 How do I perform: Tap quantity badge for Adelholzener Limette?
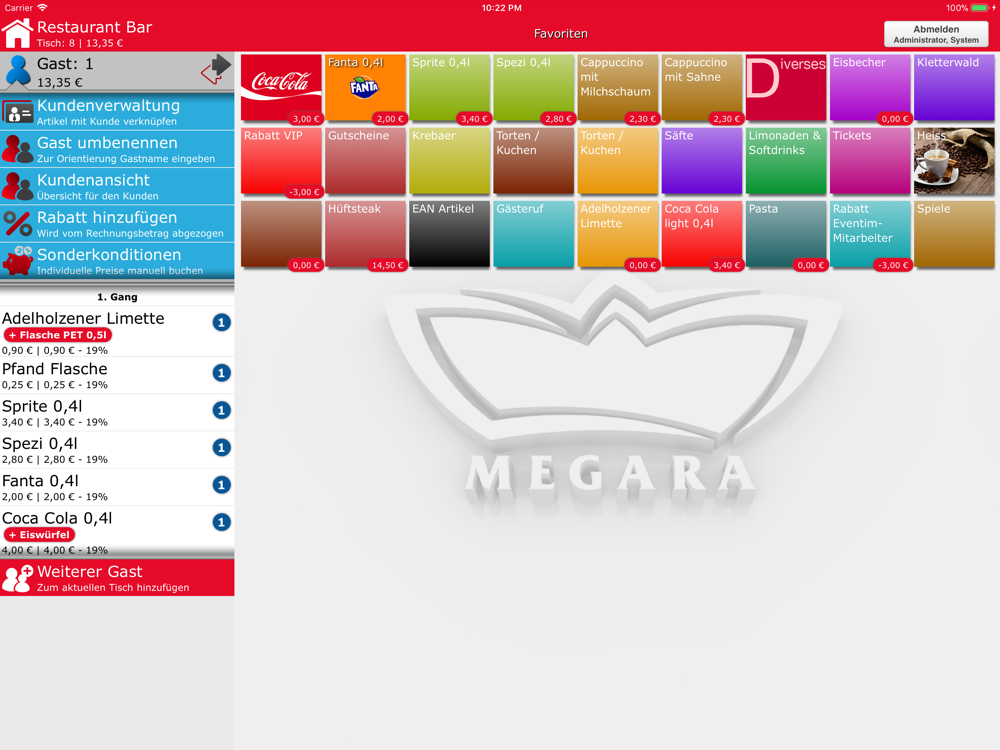(221, 323)
